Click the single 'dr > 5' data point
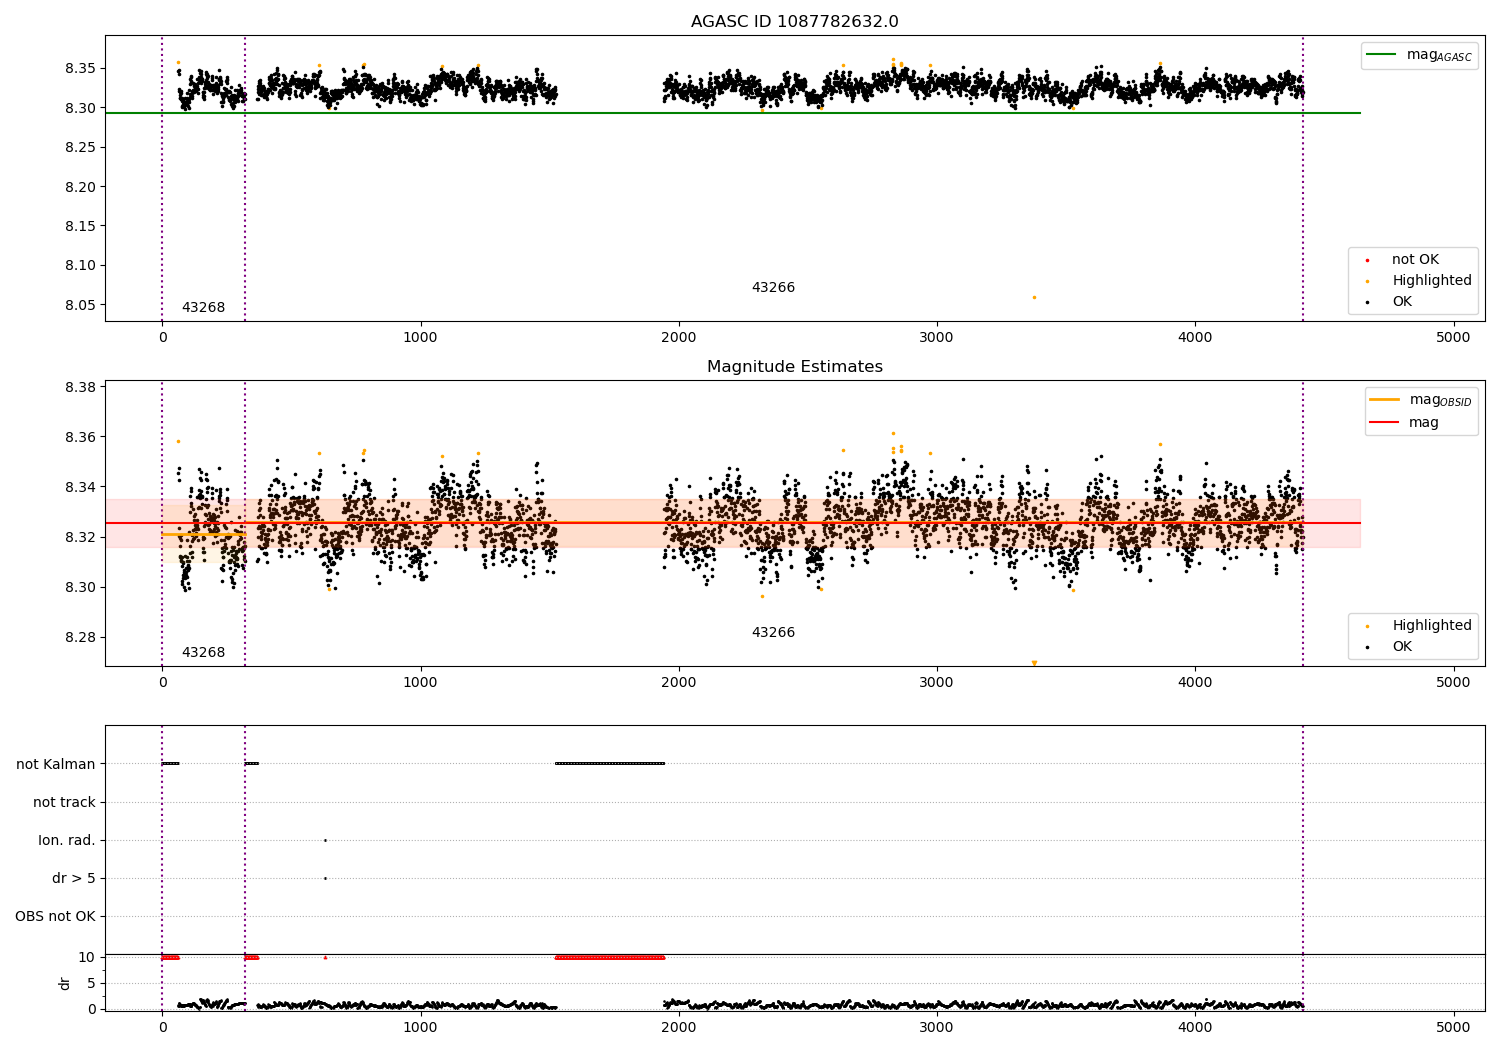 325,878
